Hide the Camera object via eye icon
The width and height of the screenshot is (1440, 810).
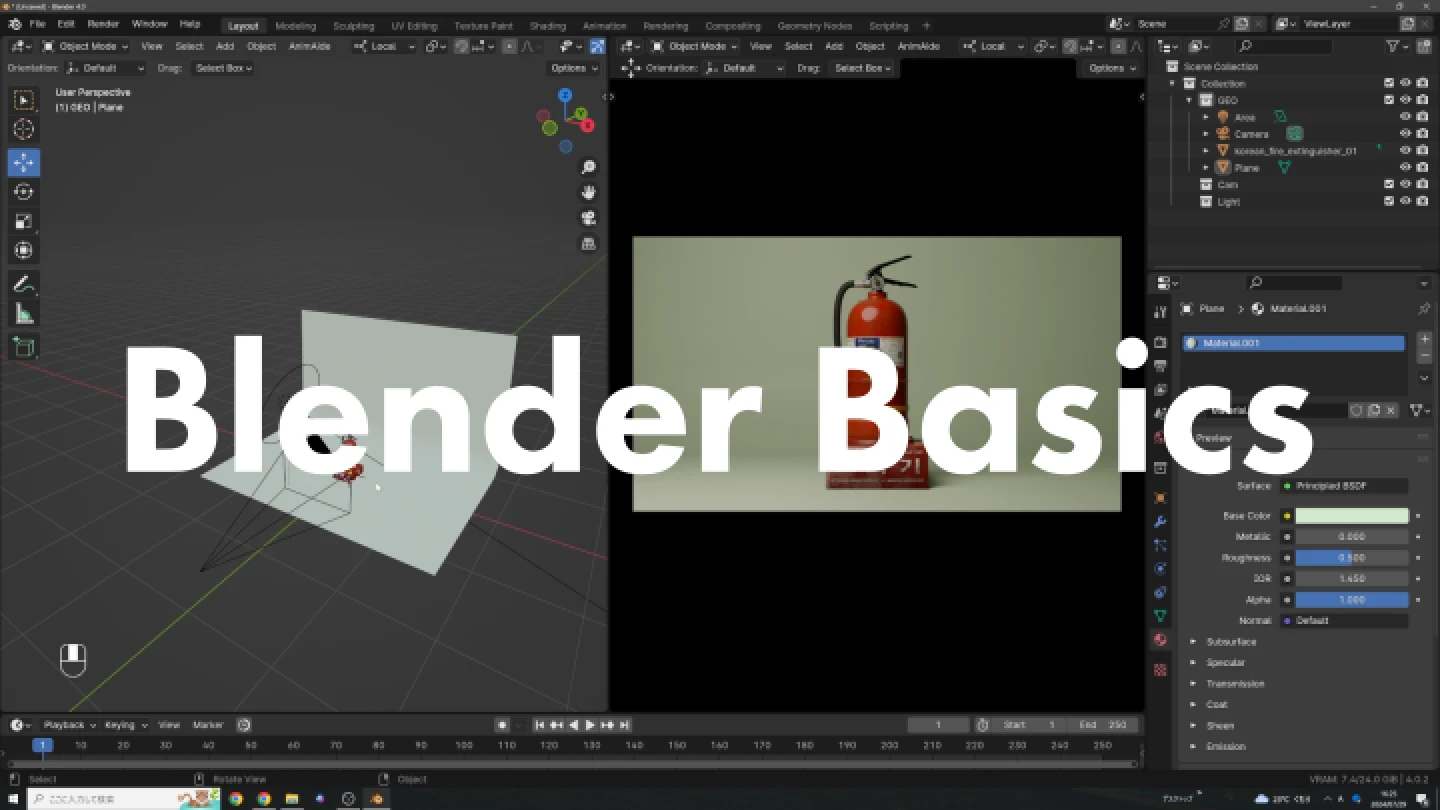point(1405,134)
